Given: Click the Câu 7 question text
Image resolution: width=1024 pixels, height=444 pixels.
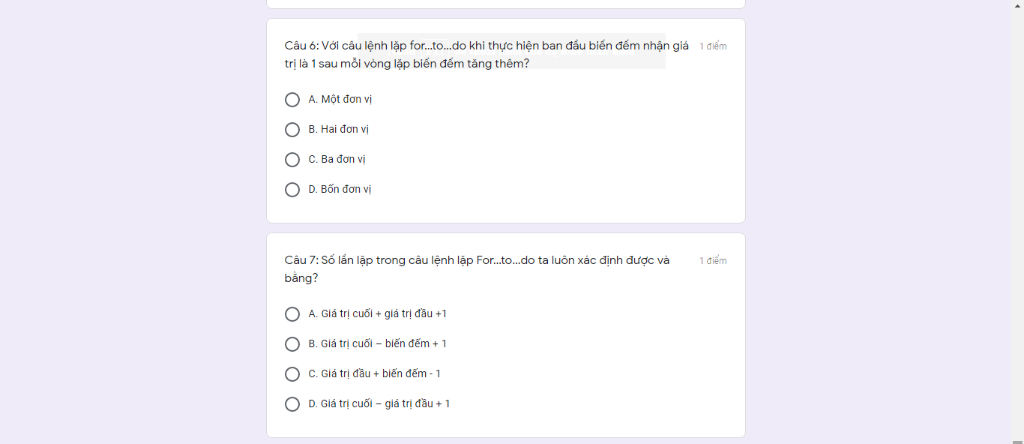Looking at the screenshot, I should coord(477,269).
